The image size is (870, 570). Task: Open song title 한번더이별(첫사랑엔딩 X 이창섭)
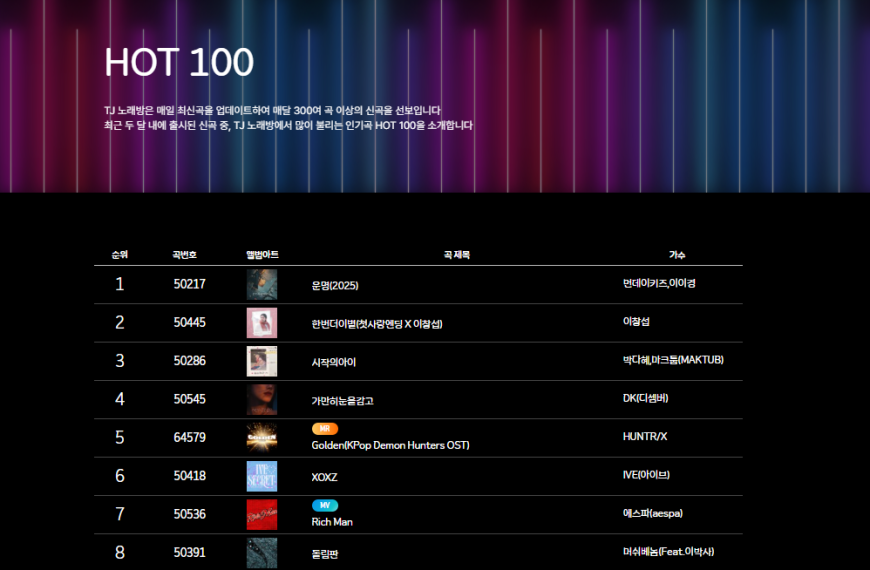pos(377,324)
